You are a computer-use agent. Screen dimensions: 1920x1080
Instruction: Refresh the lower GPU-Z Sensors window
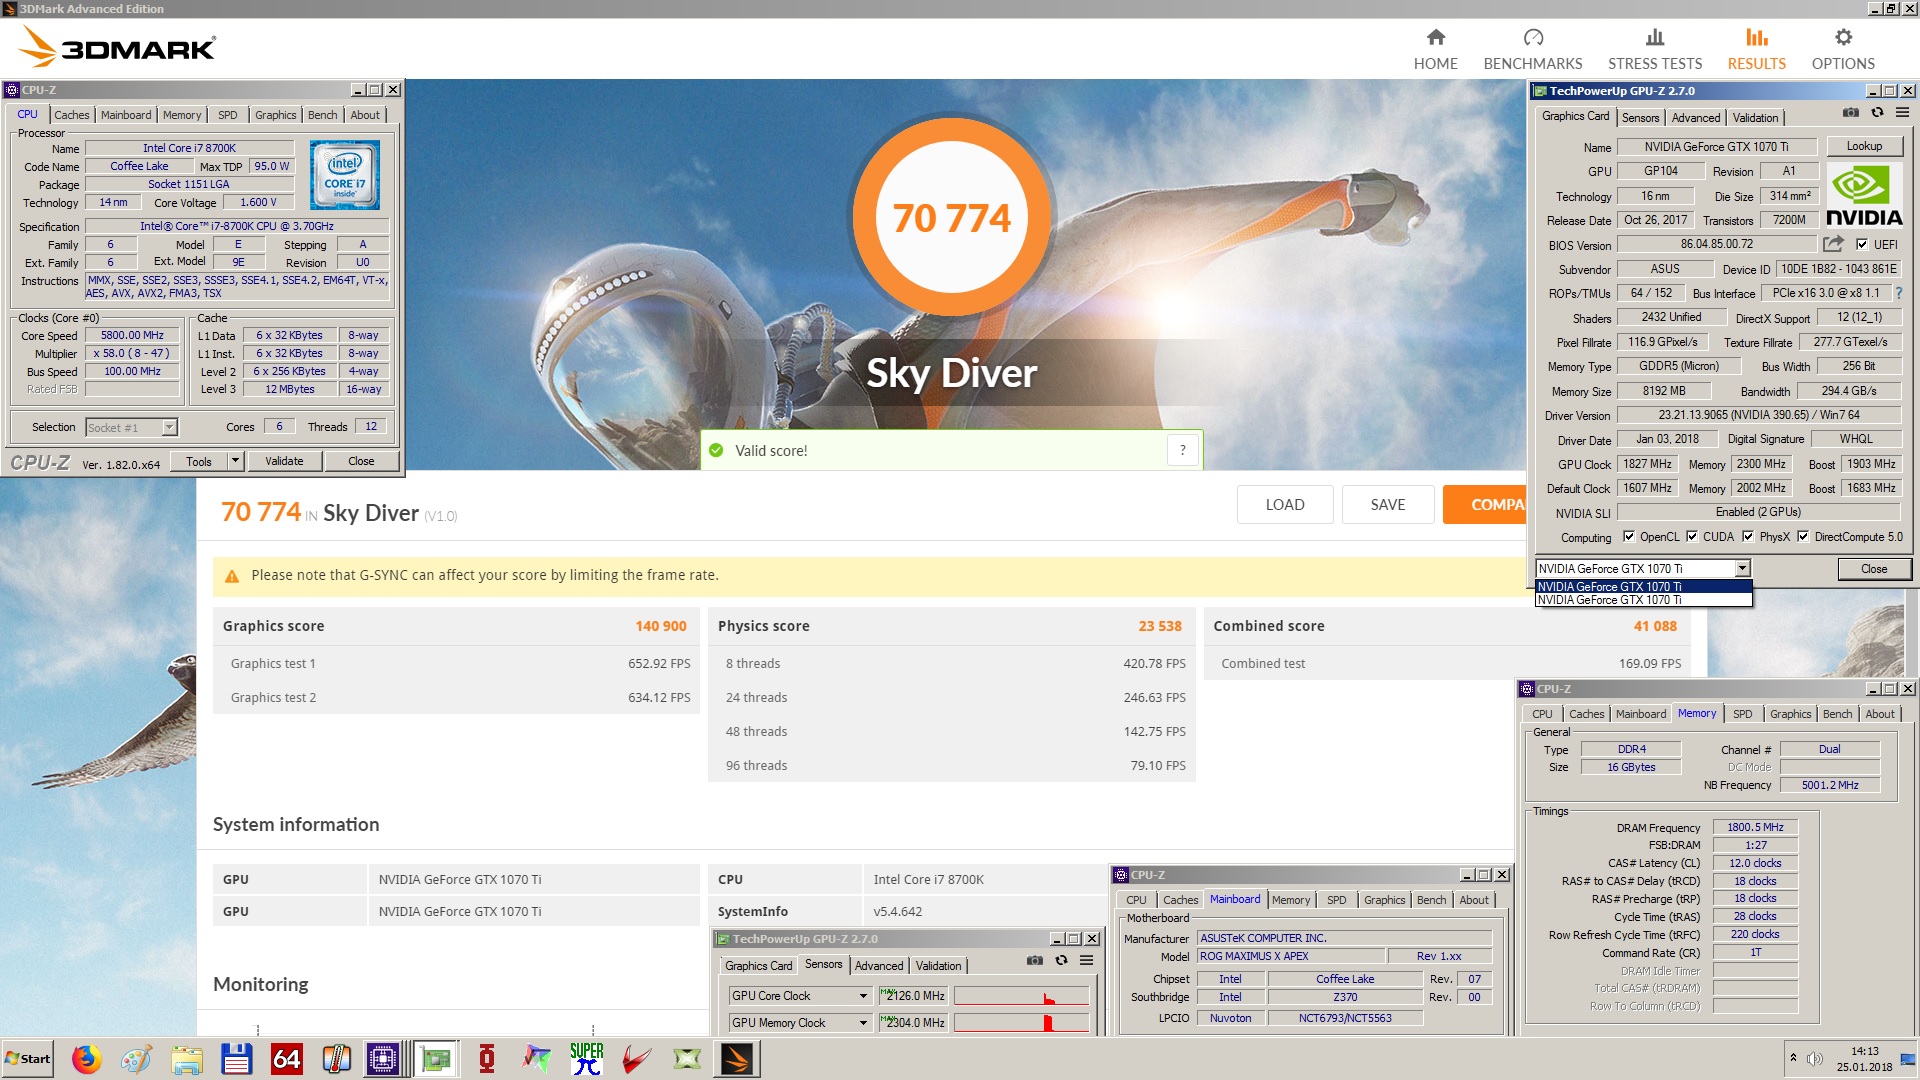click(1061, 960)
